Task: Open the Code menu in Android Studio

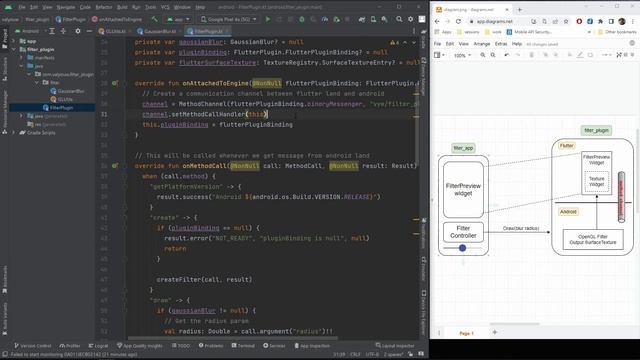Action: pos(85,7)
